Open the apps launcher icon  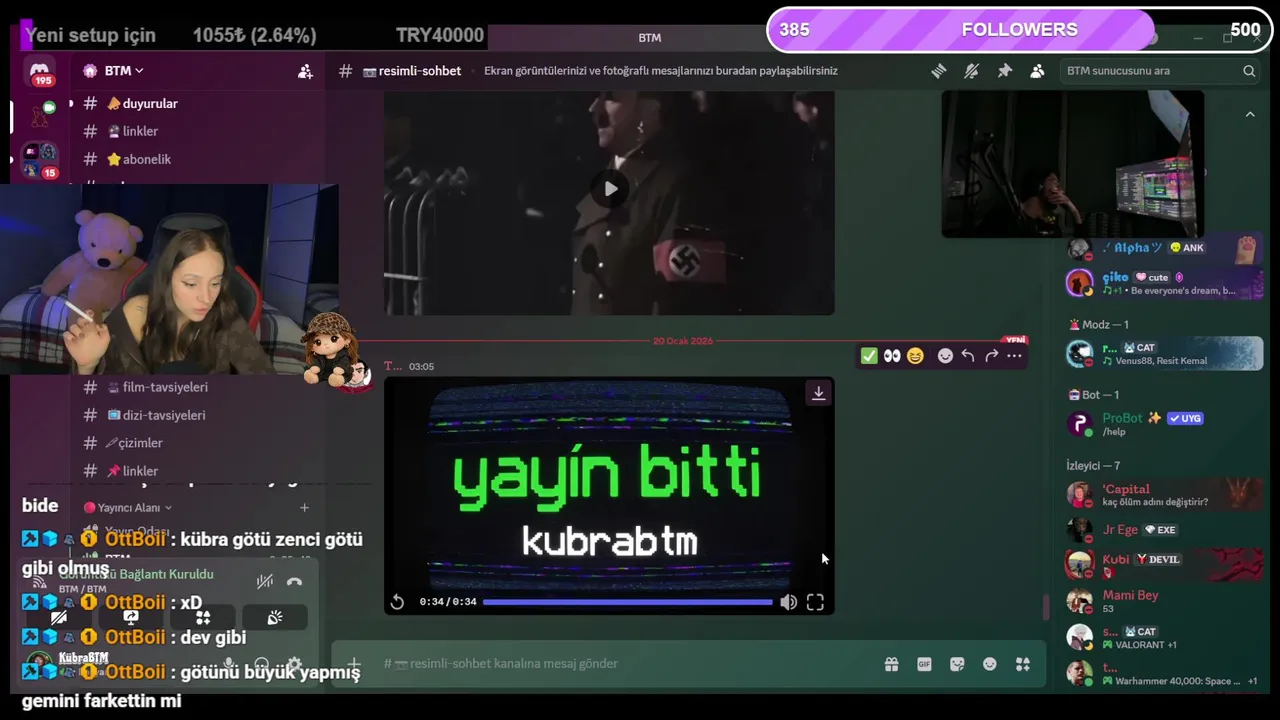click(1023, 664)
